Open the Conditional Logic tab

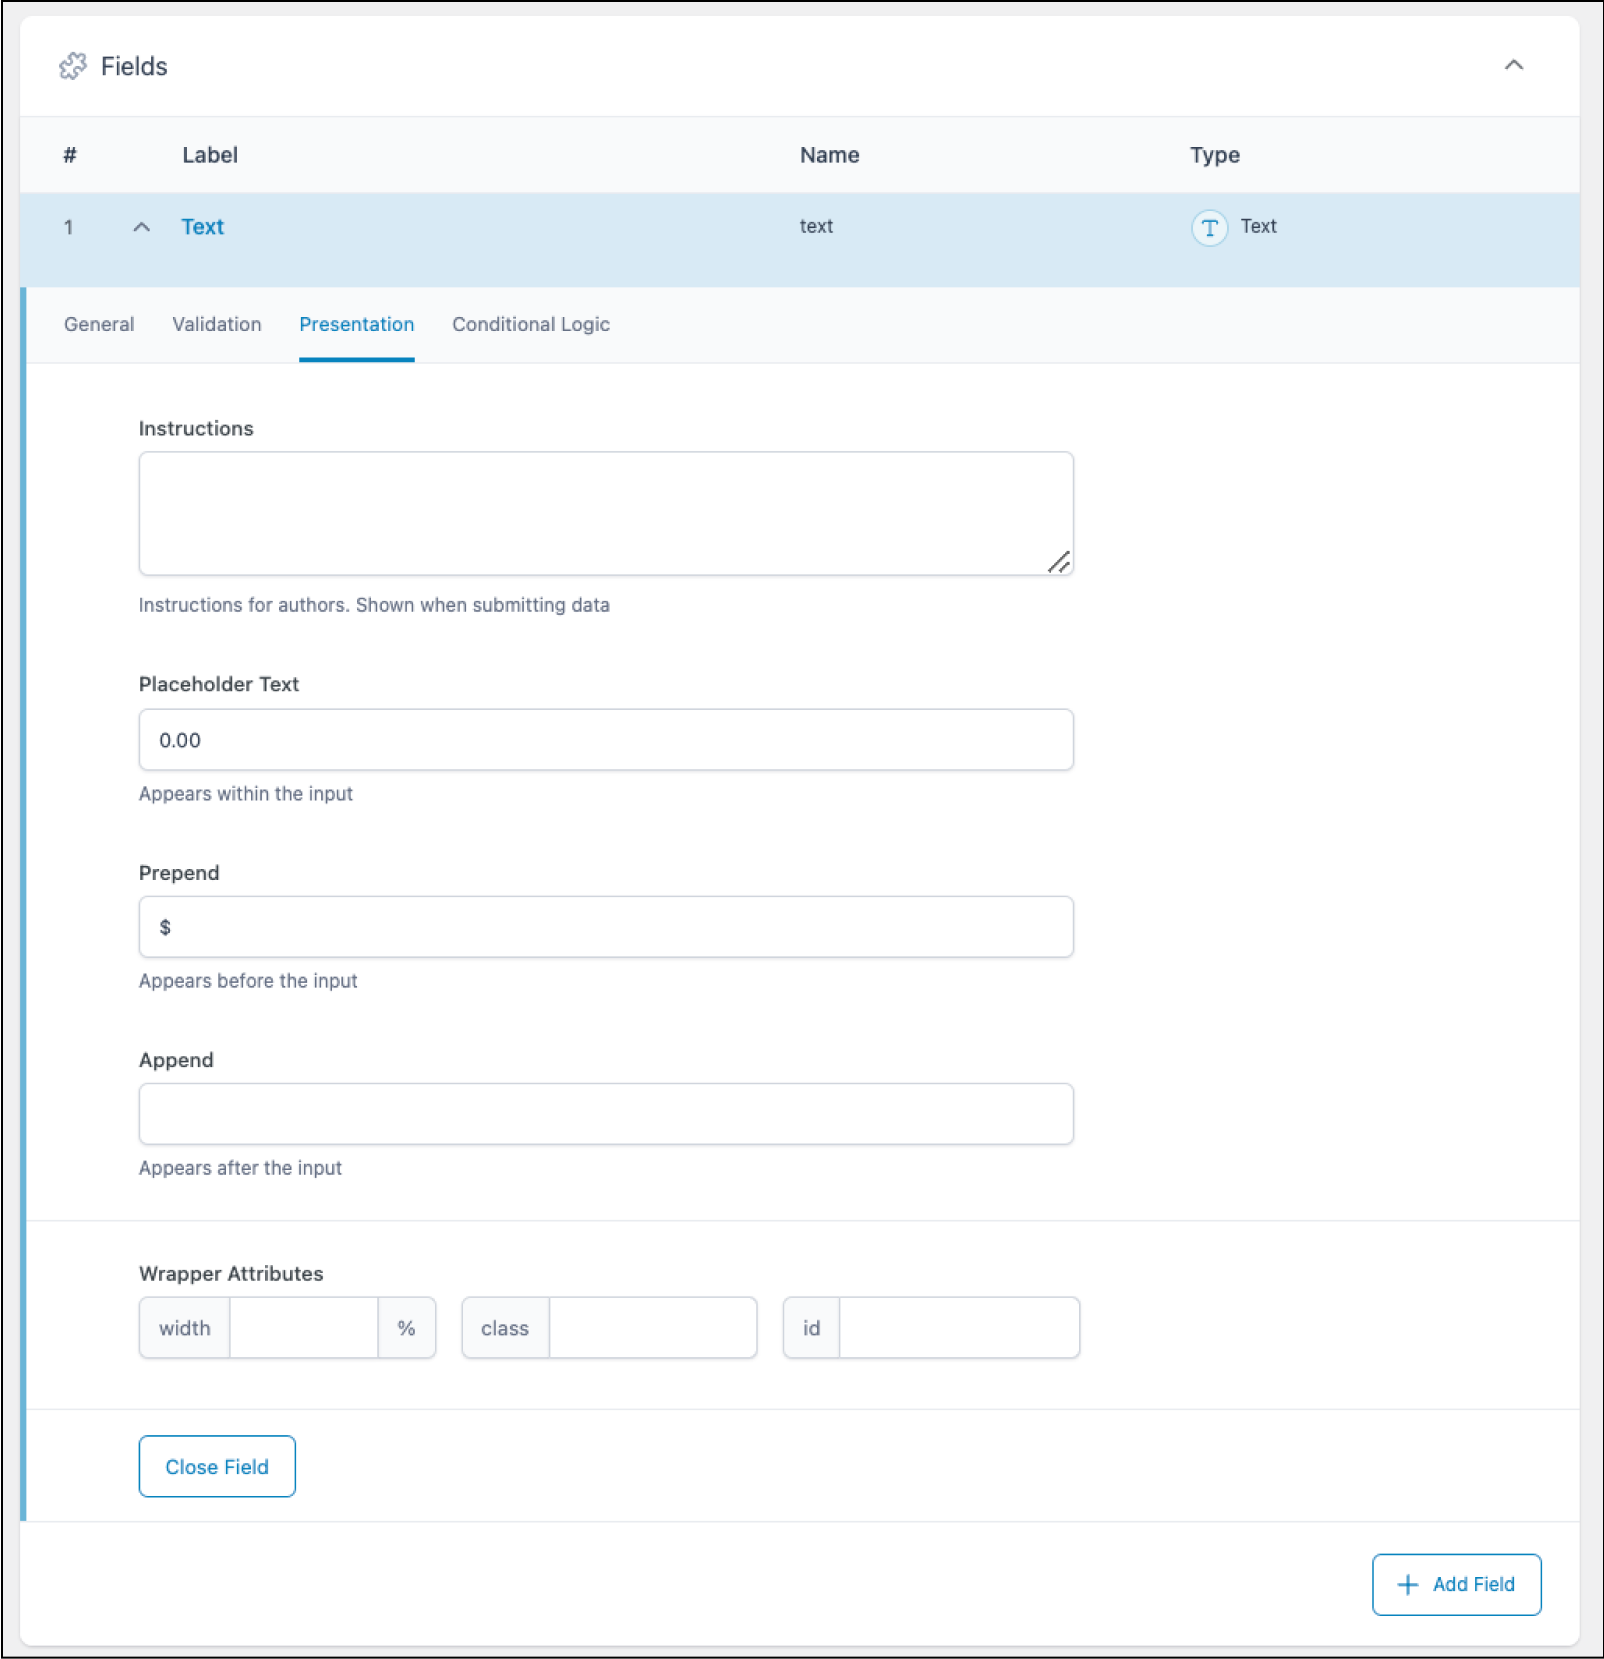[531, 324]
